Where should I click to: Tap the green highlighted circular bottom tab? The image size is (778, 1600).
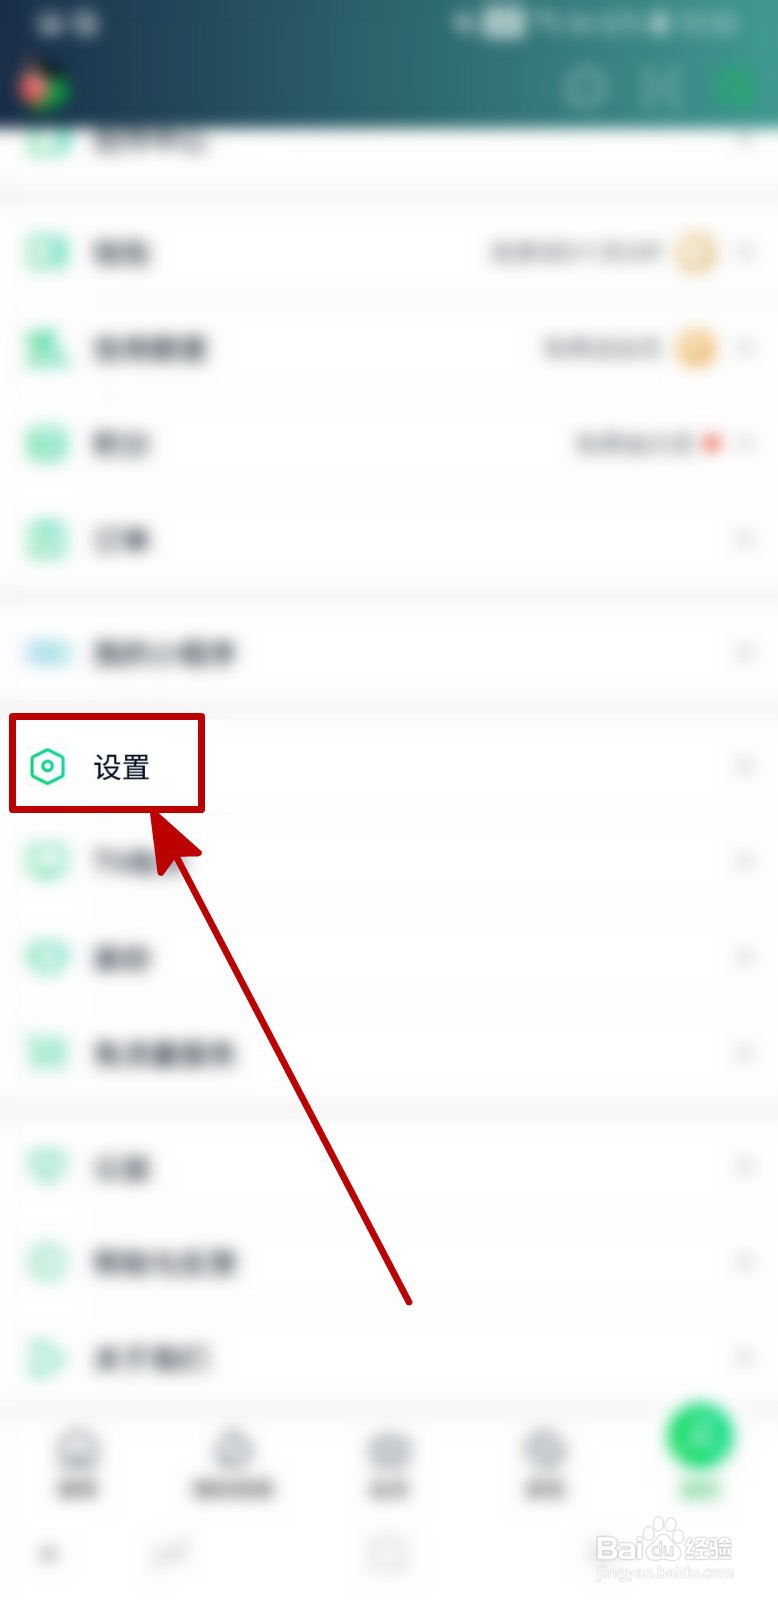pyautogui.click(x=700, y=1436)
